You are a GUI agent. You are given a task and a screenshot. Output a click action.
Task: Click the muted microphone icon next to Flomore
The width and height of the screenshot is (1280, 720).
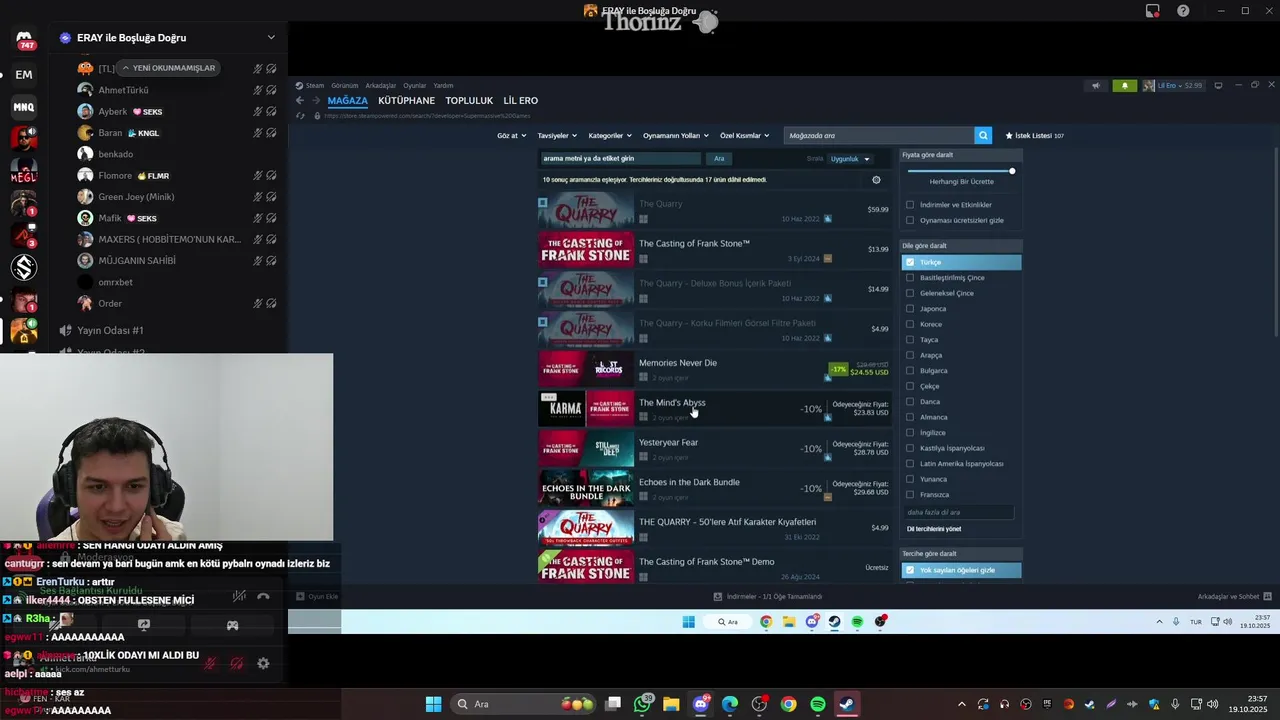coord(258,176)
